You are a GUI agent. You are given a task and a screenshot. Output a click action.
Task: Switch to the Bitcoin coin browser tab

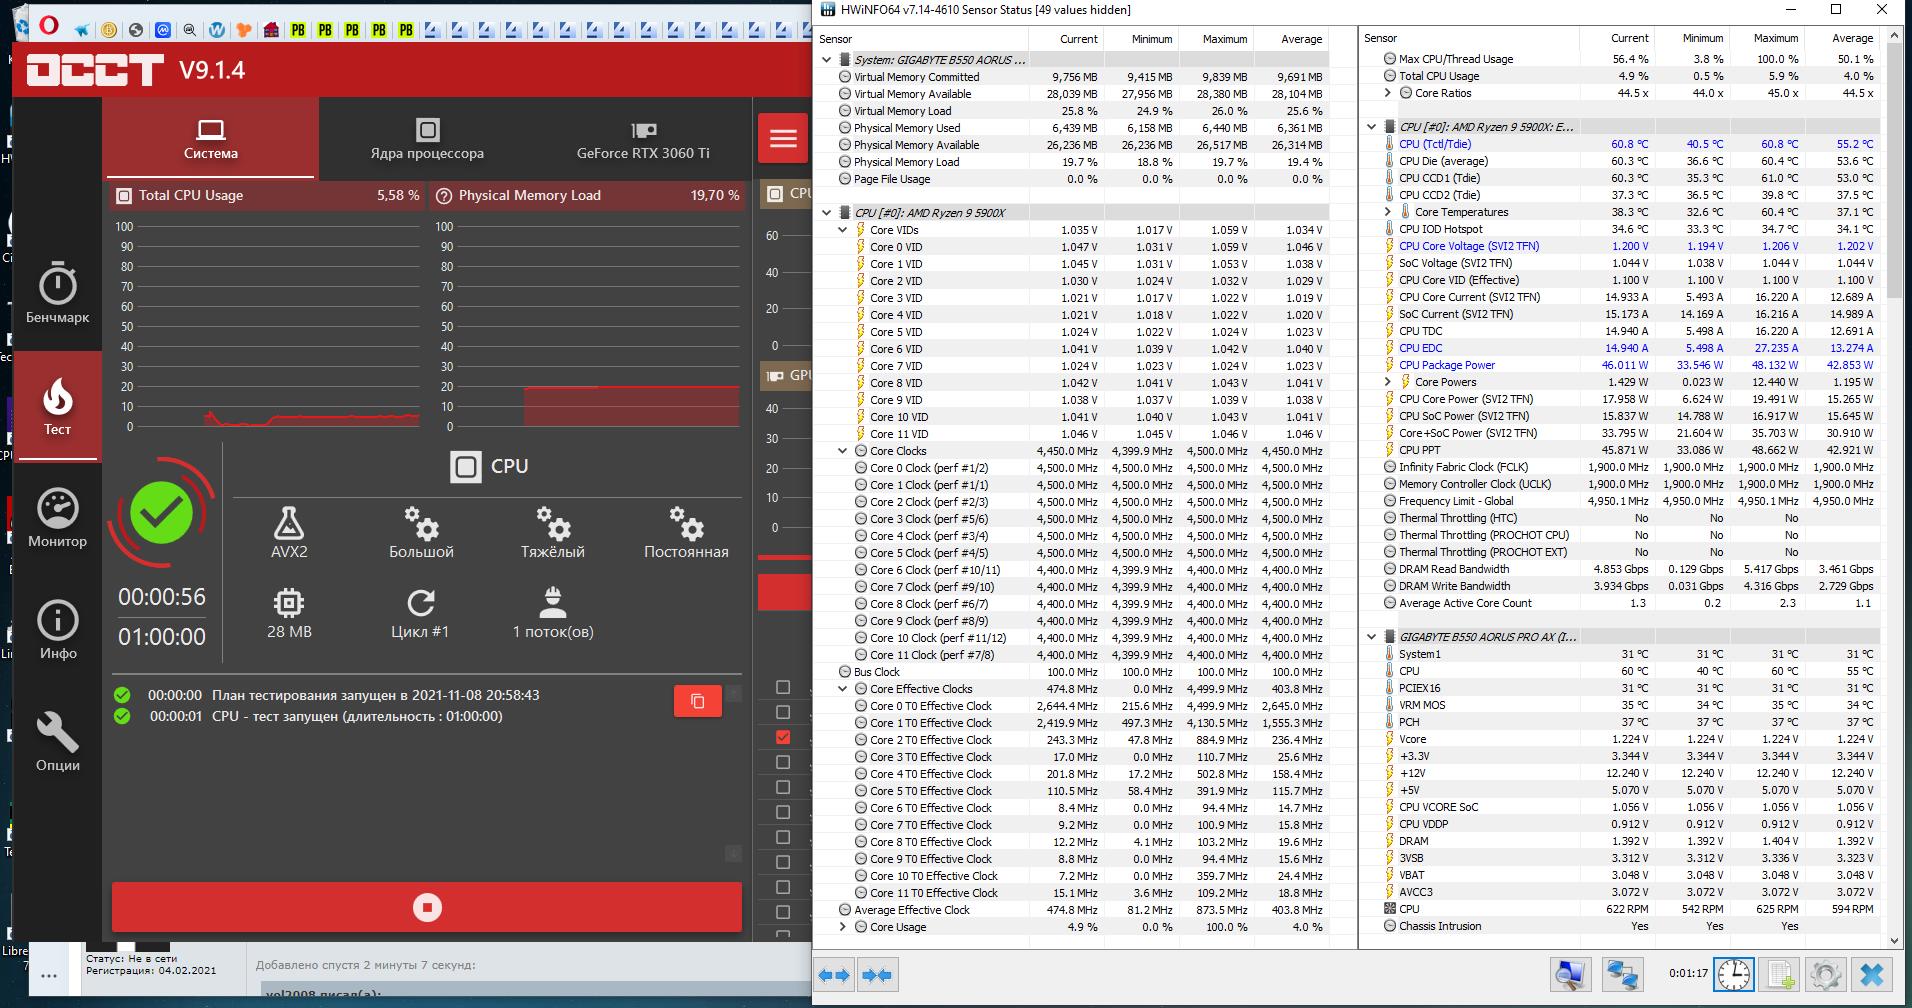click(x=108, y=30)
